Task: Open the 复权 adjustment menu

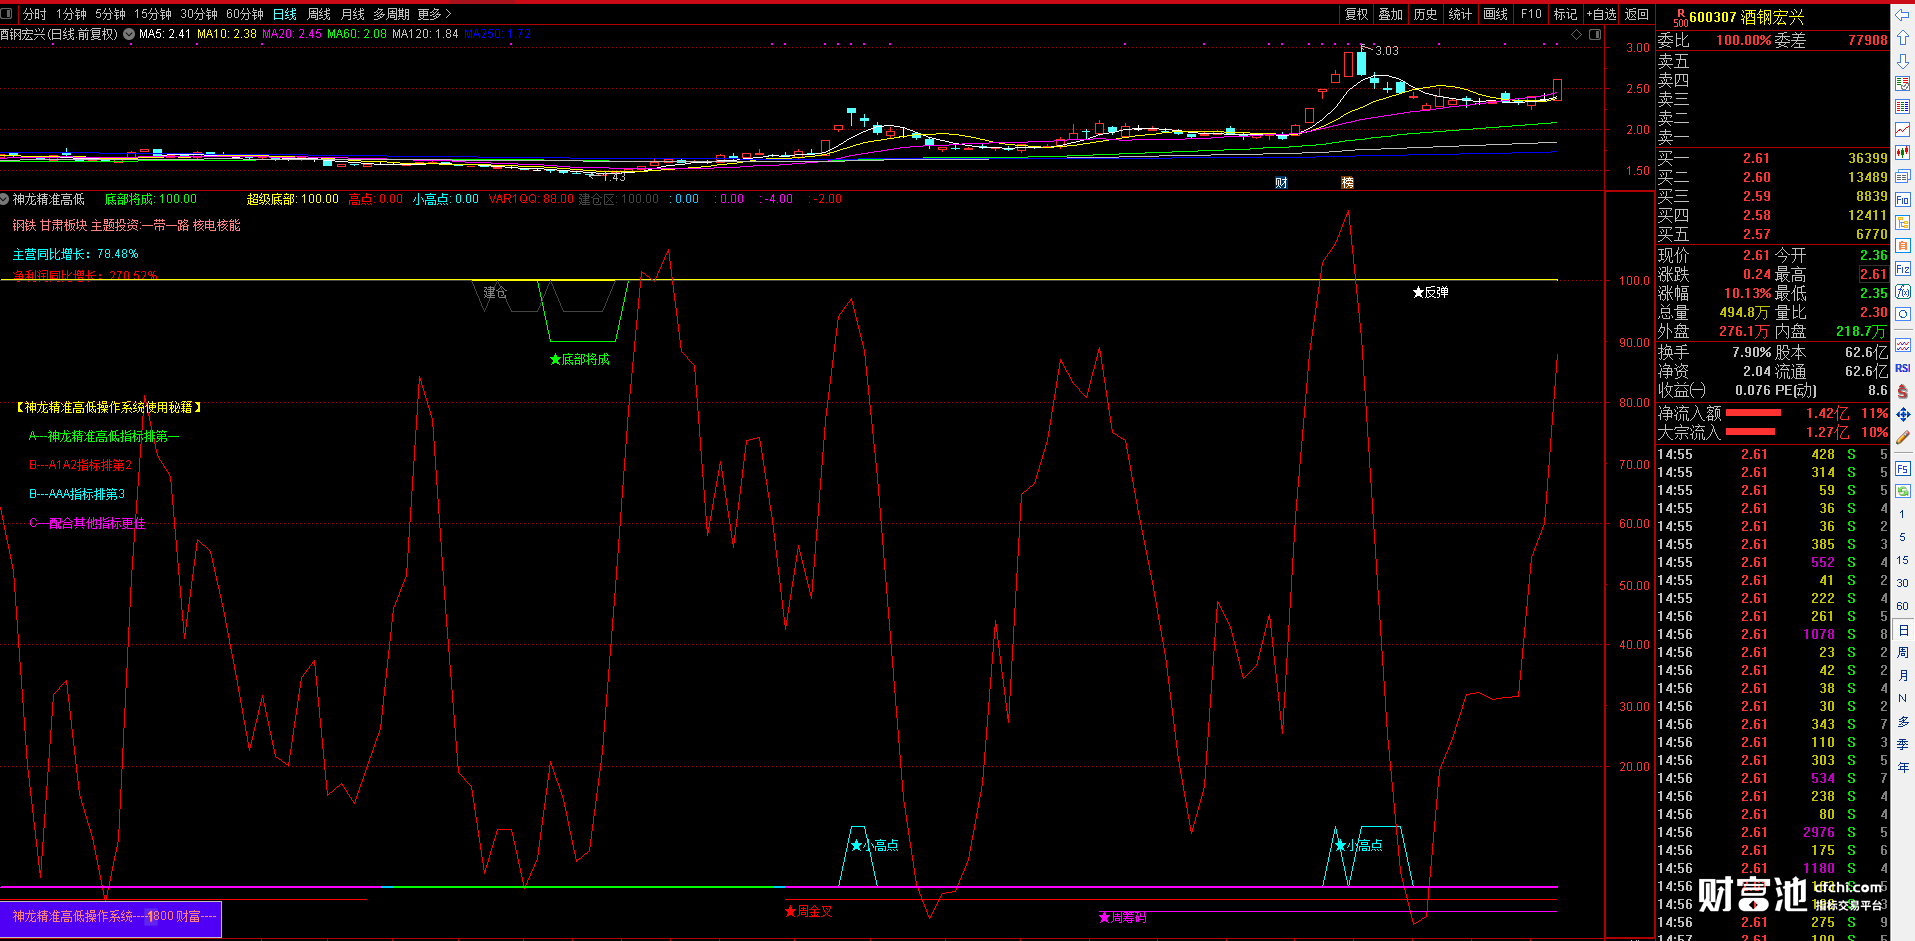Action: pos(1356,14)
